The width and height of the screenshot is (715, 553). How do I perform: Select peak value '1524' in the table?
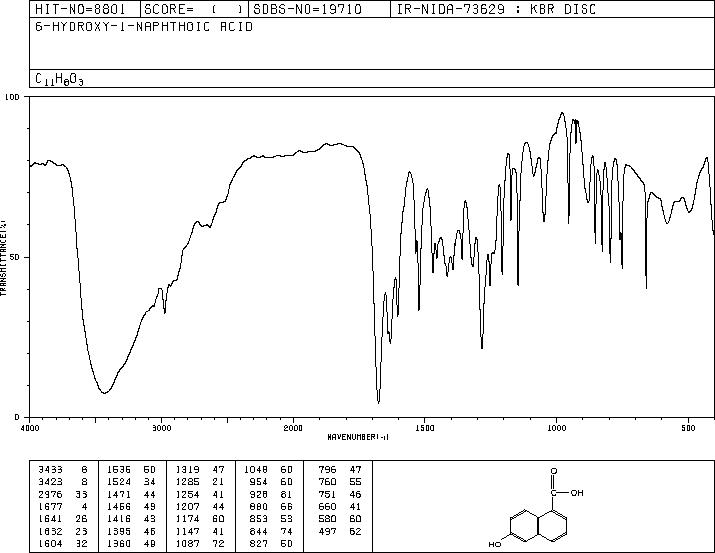tap(119, 482)
